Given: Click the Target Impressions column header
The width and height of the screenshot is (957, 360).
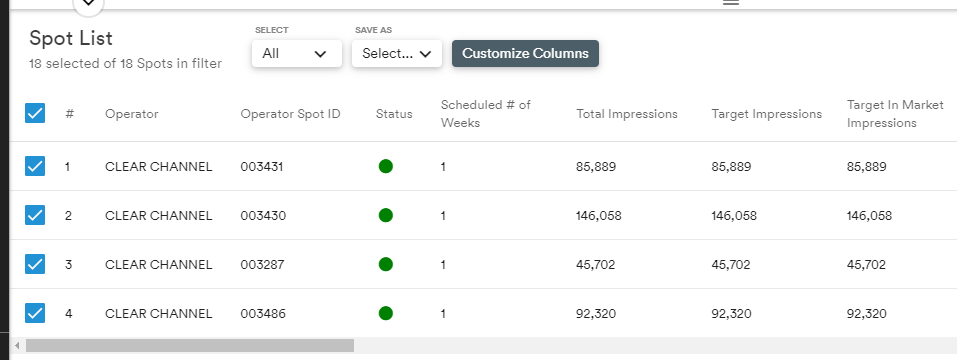Looking at the screenshot, I should (x=767, y=113).
